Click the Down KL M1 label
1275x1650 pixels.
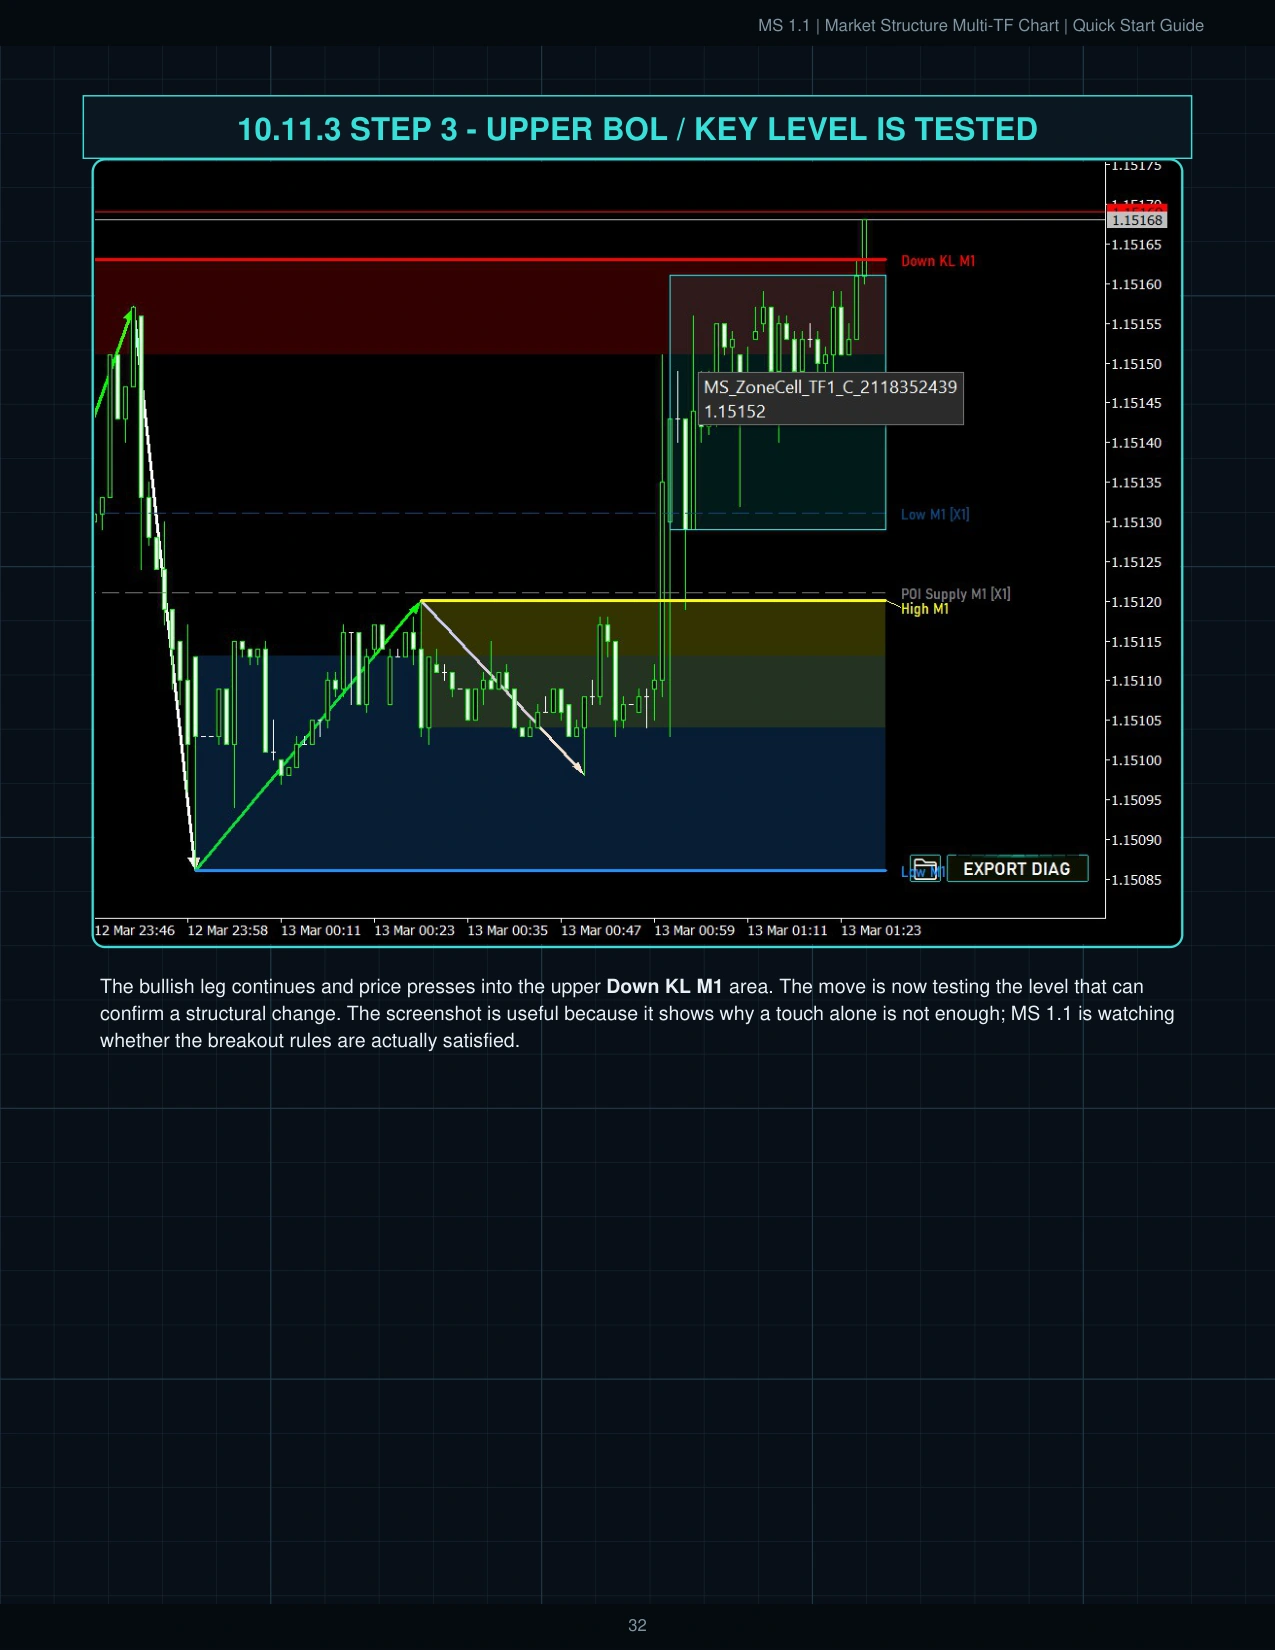pos(938,261)
